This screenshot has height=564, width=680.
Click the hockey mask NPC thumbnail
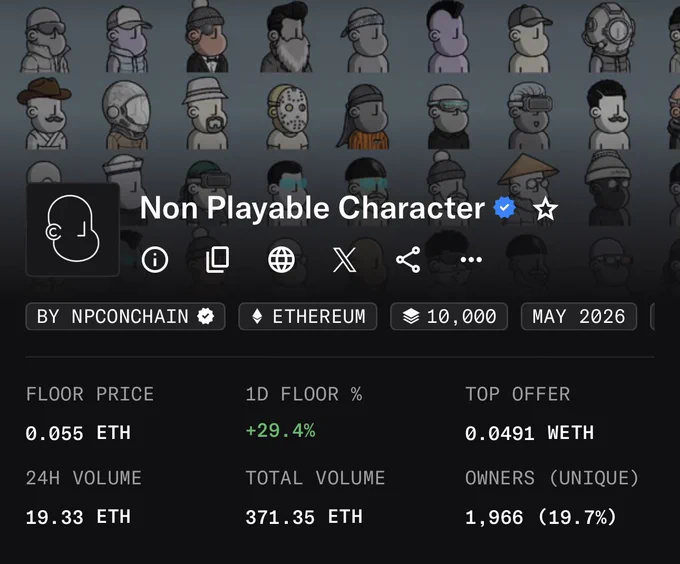pyautogui.click(x=288, y=116)
